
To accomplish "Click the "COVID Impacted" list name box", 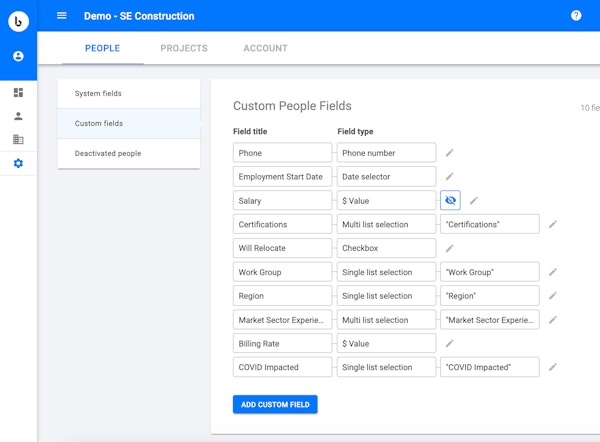I will click(489, 367).
